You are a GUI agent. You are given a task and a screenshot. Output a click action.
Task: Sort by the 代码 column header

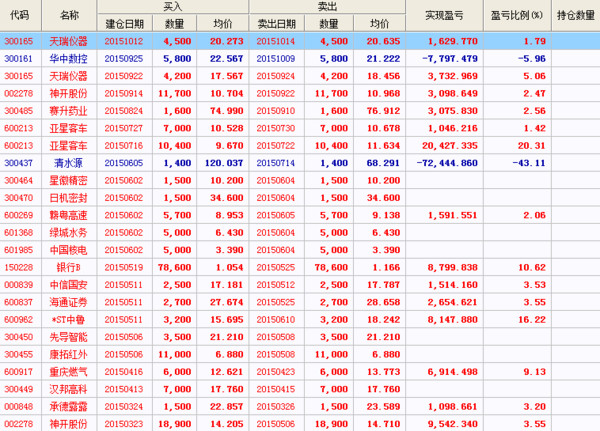[x=20, y=15]
